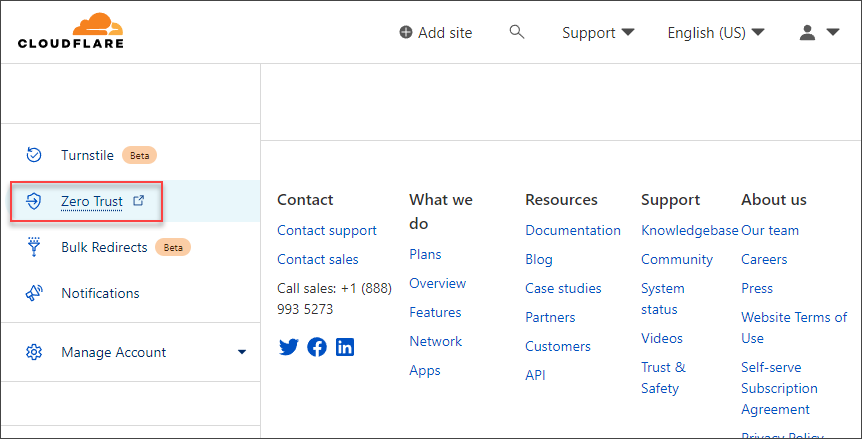Open the user account profile icon
Viewport: 862px width, 439px height.
[x=807, y=32]
